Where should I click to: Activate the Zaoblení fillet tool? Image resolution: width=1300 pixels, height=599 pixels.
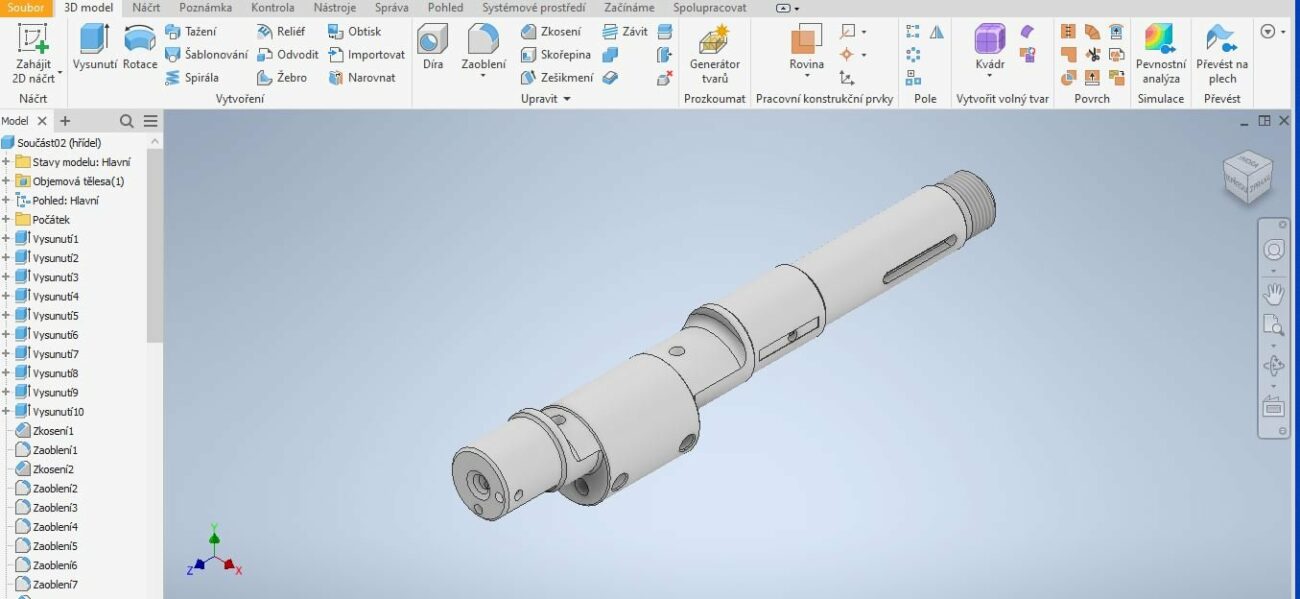[x=483, y=48]
